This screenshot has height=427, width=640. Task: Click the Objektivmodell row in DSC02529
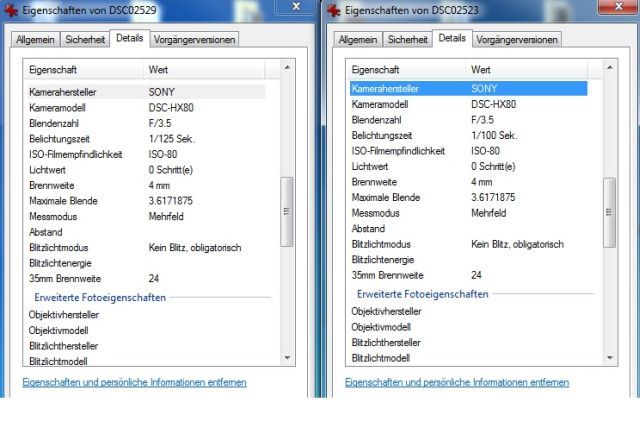pyautogui.click(x=146, y=330)
